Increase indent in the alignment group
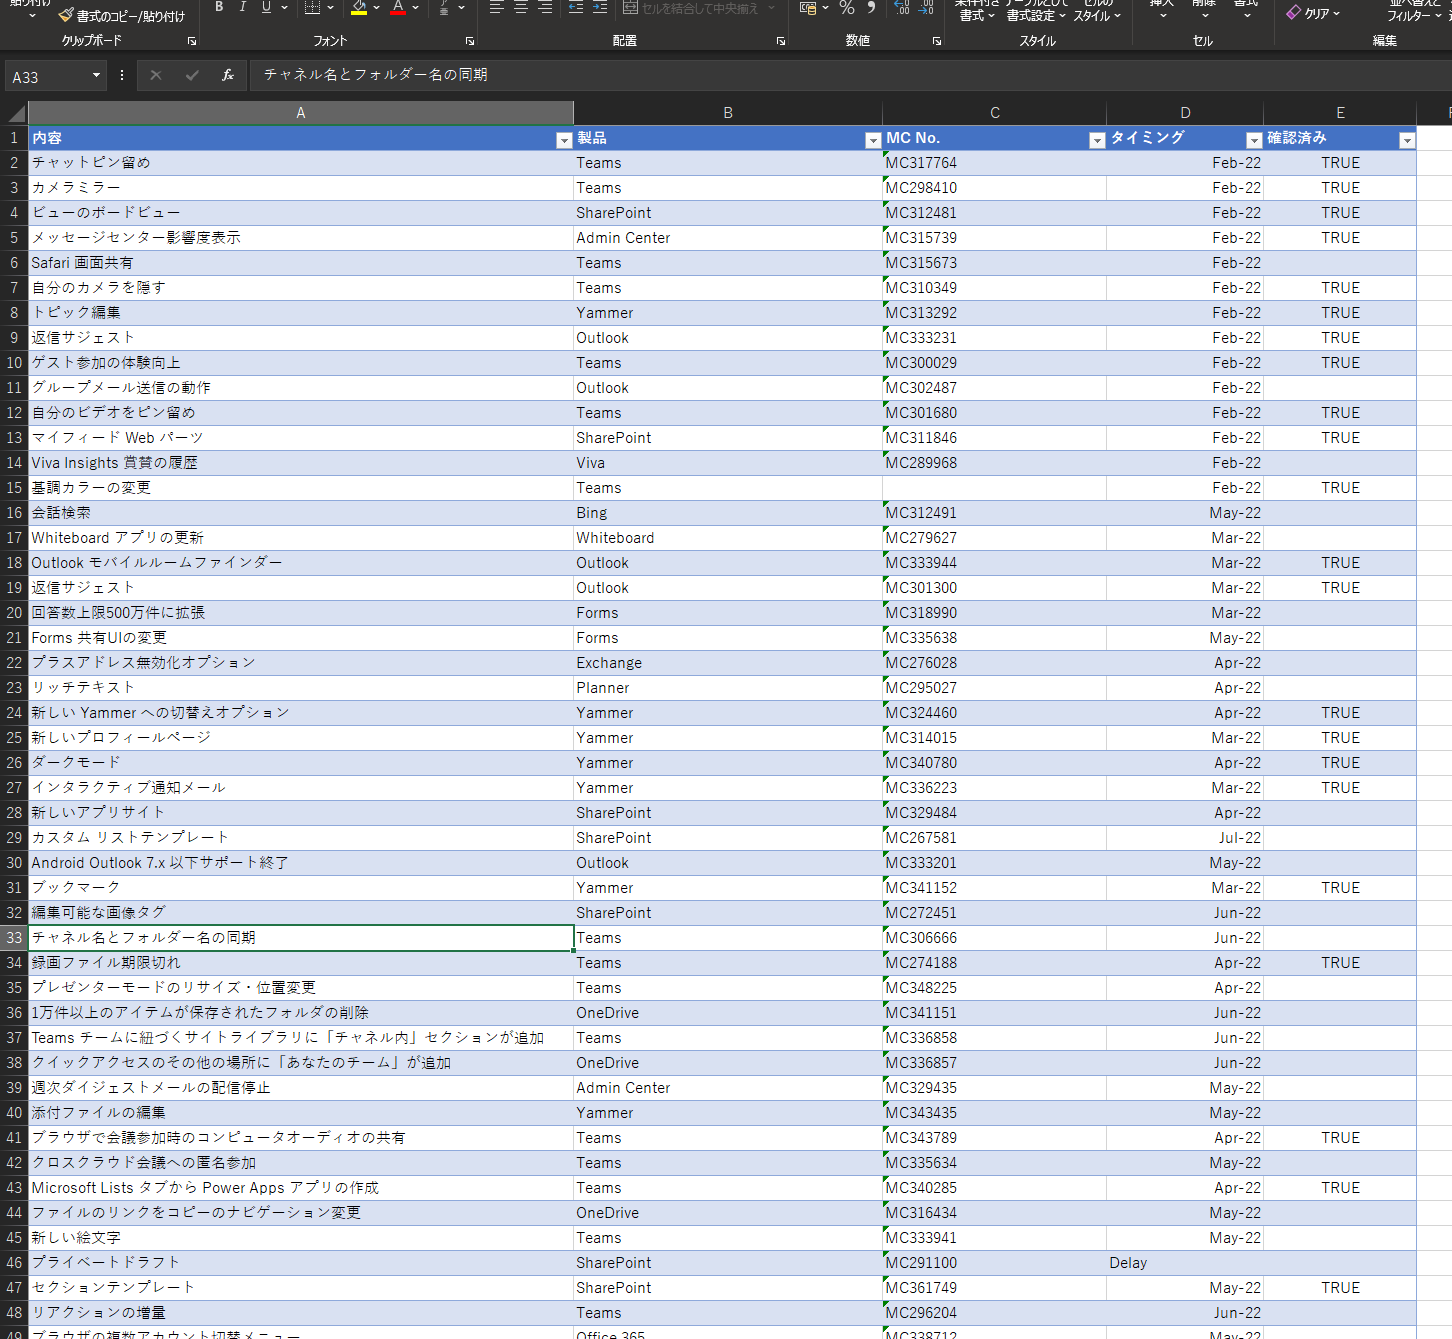 pyautogui.click(x=600, y=7)
